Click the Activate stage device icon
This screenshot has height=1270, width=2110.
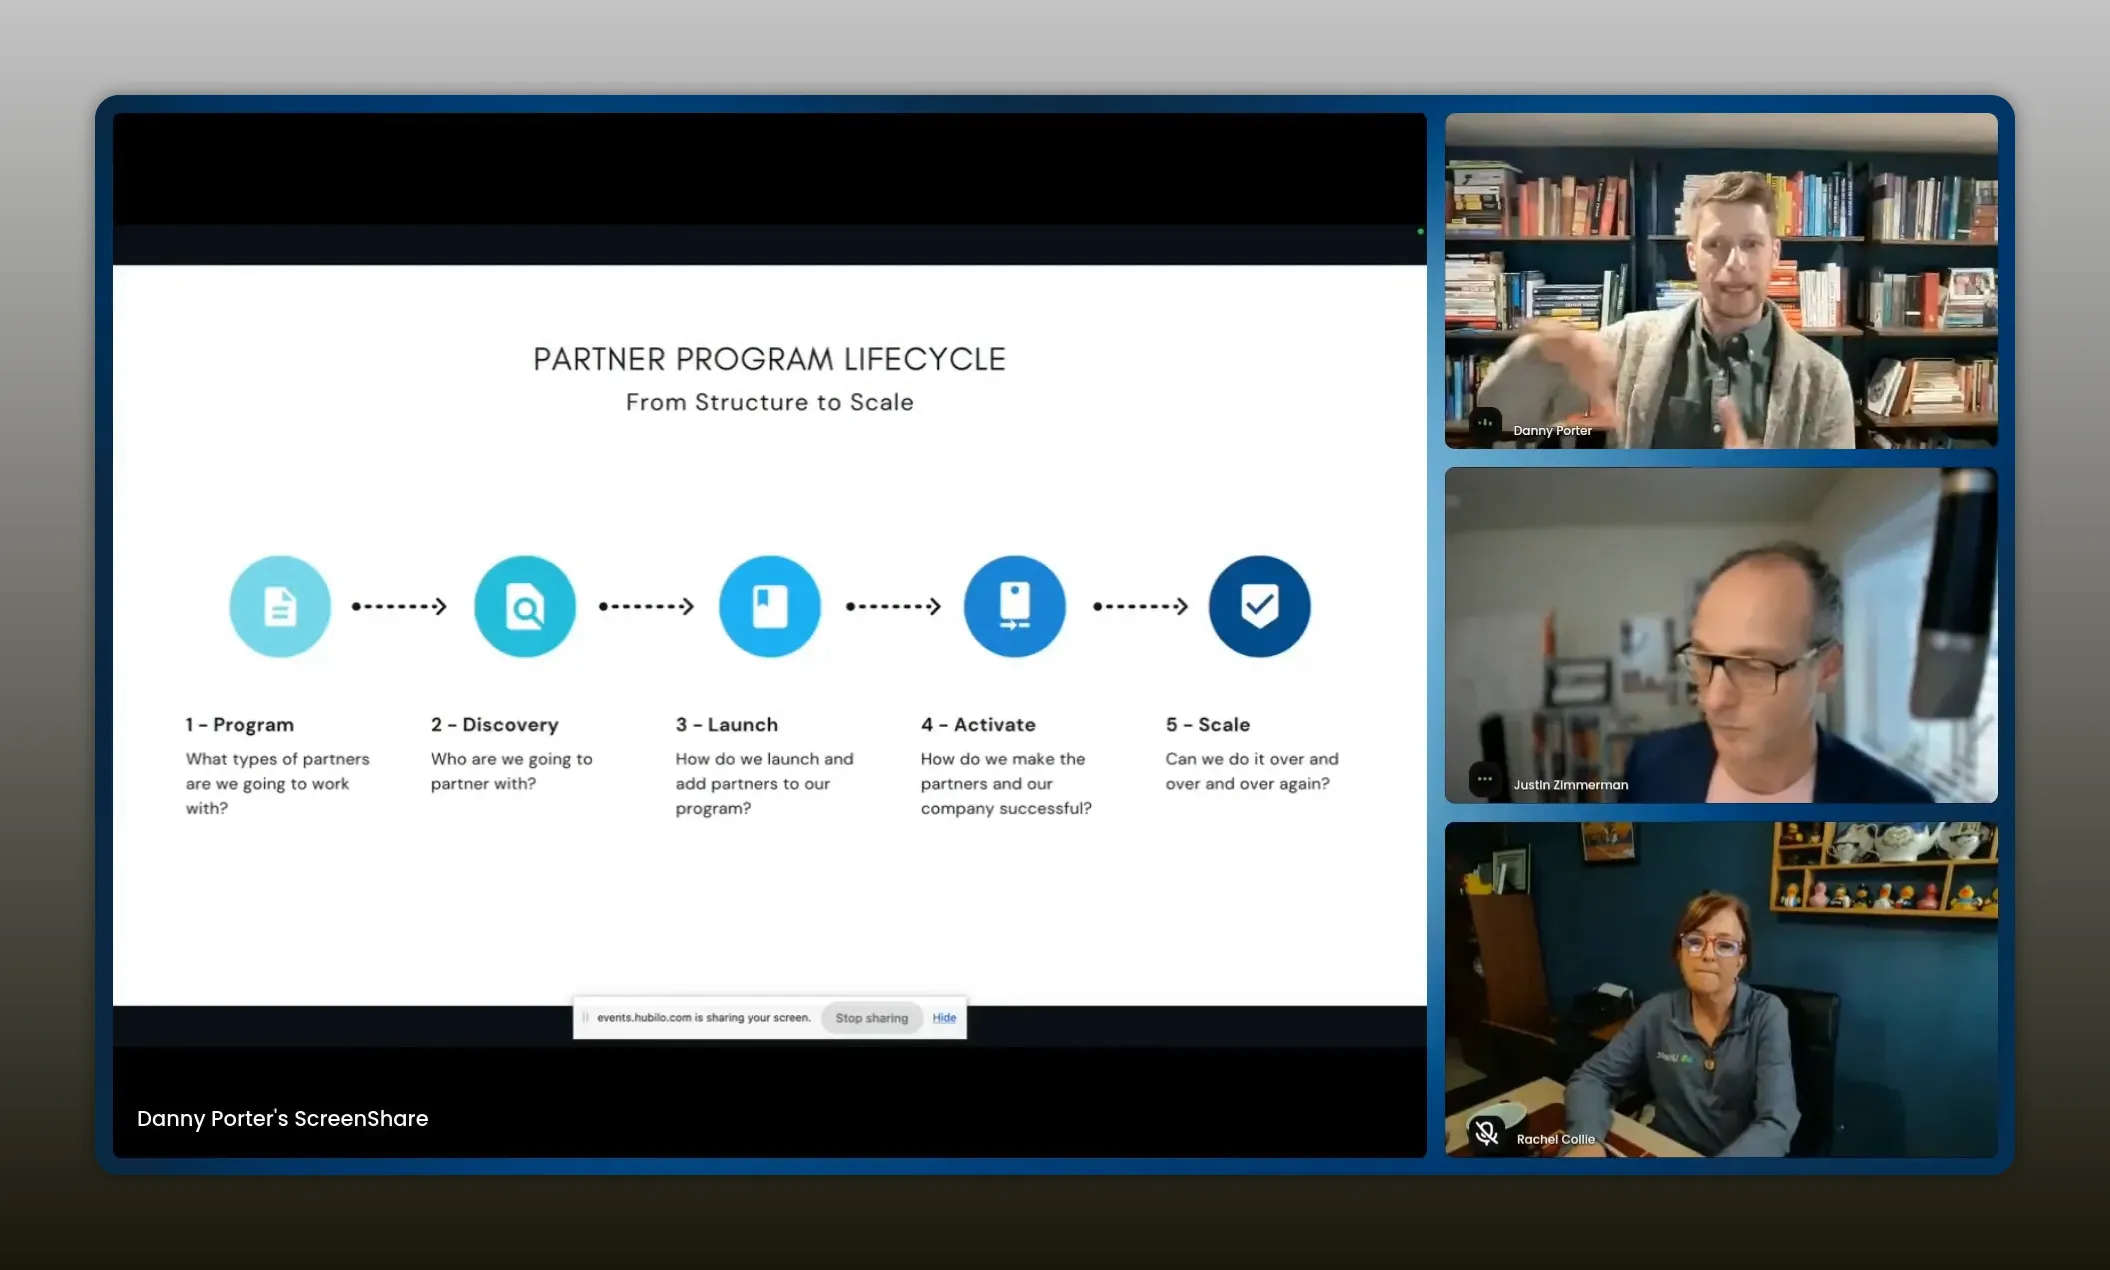point(1014,606)
